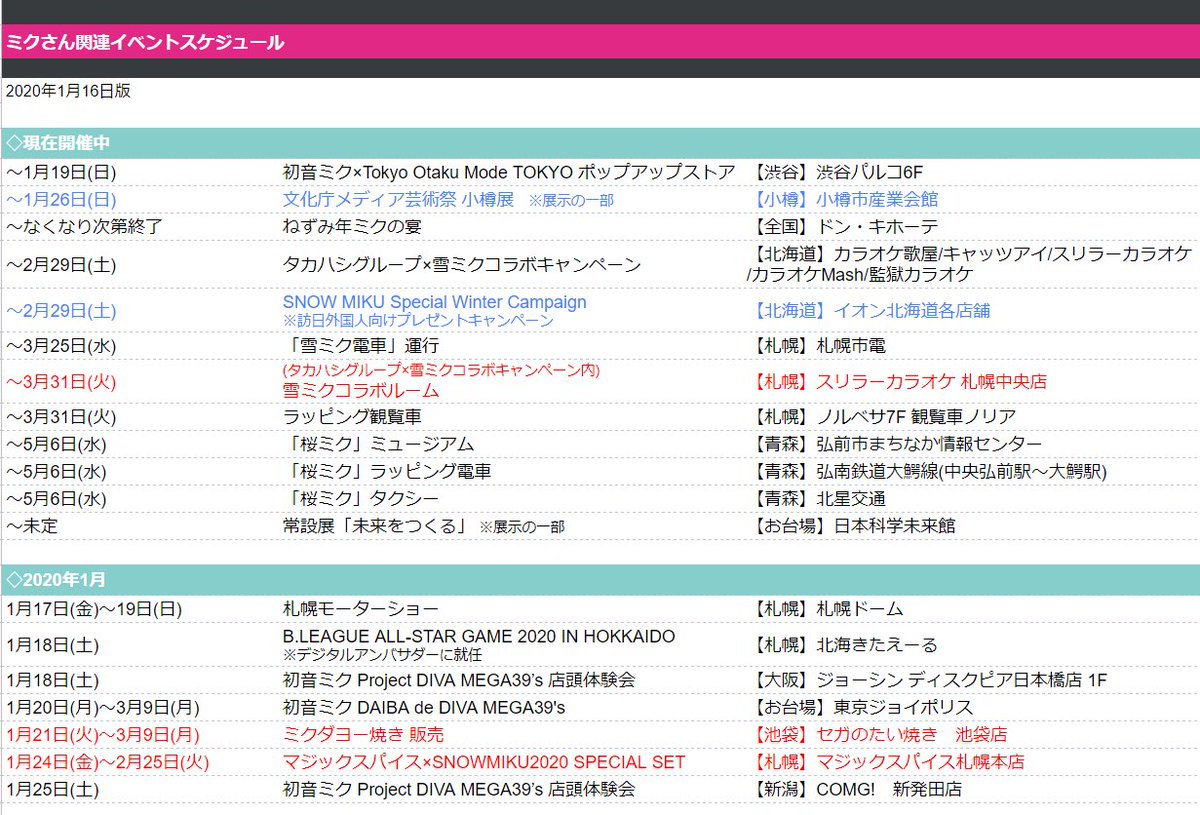This screenshot has width=1200, height=815.
Task: Select 初音ミク DAIBA de DIVA MEGA39's event
Action: tap(424, 708)
